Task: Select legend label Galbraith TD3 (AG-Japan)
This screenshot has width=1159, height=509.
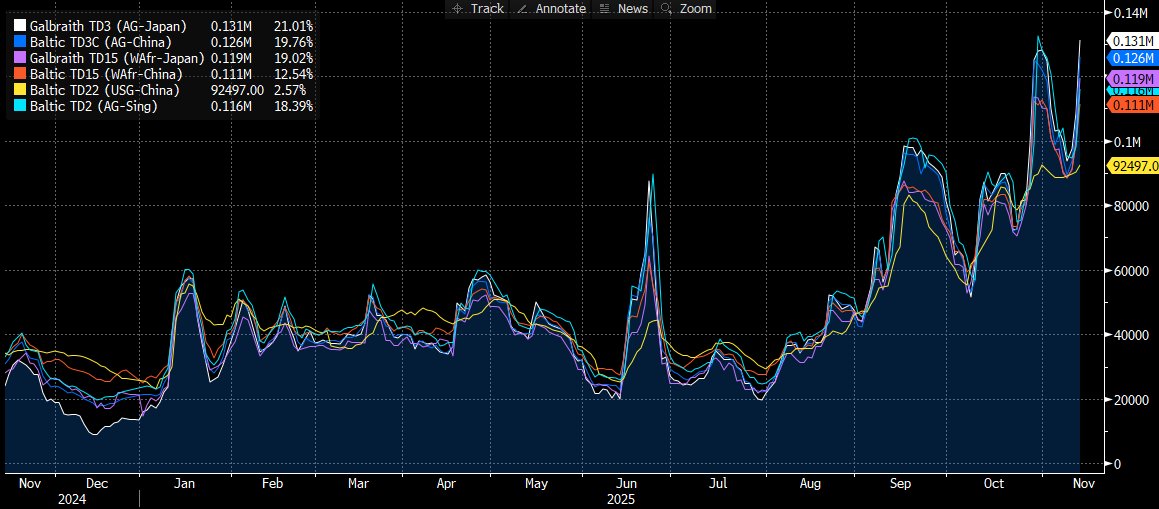Action: coord(108,26)
